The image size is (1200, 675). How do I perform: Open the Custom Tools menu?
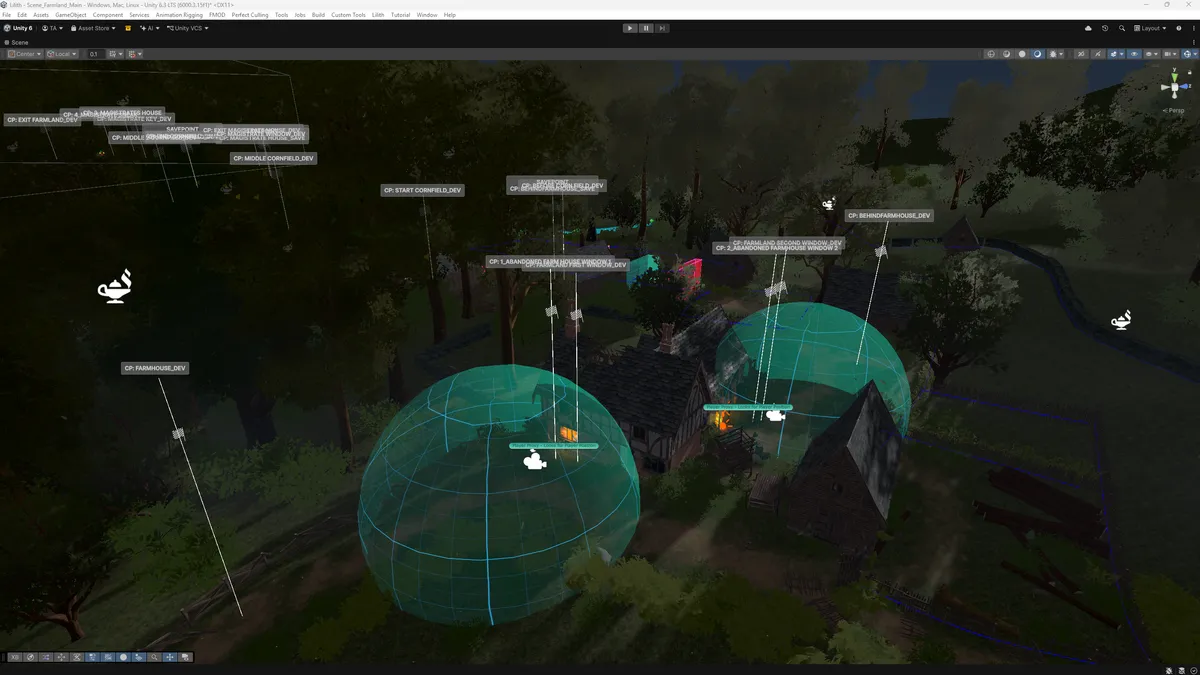348,15
